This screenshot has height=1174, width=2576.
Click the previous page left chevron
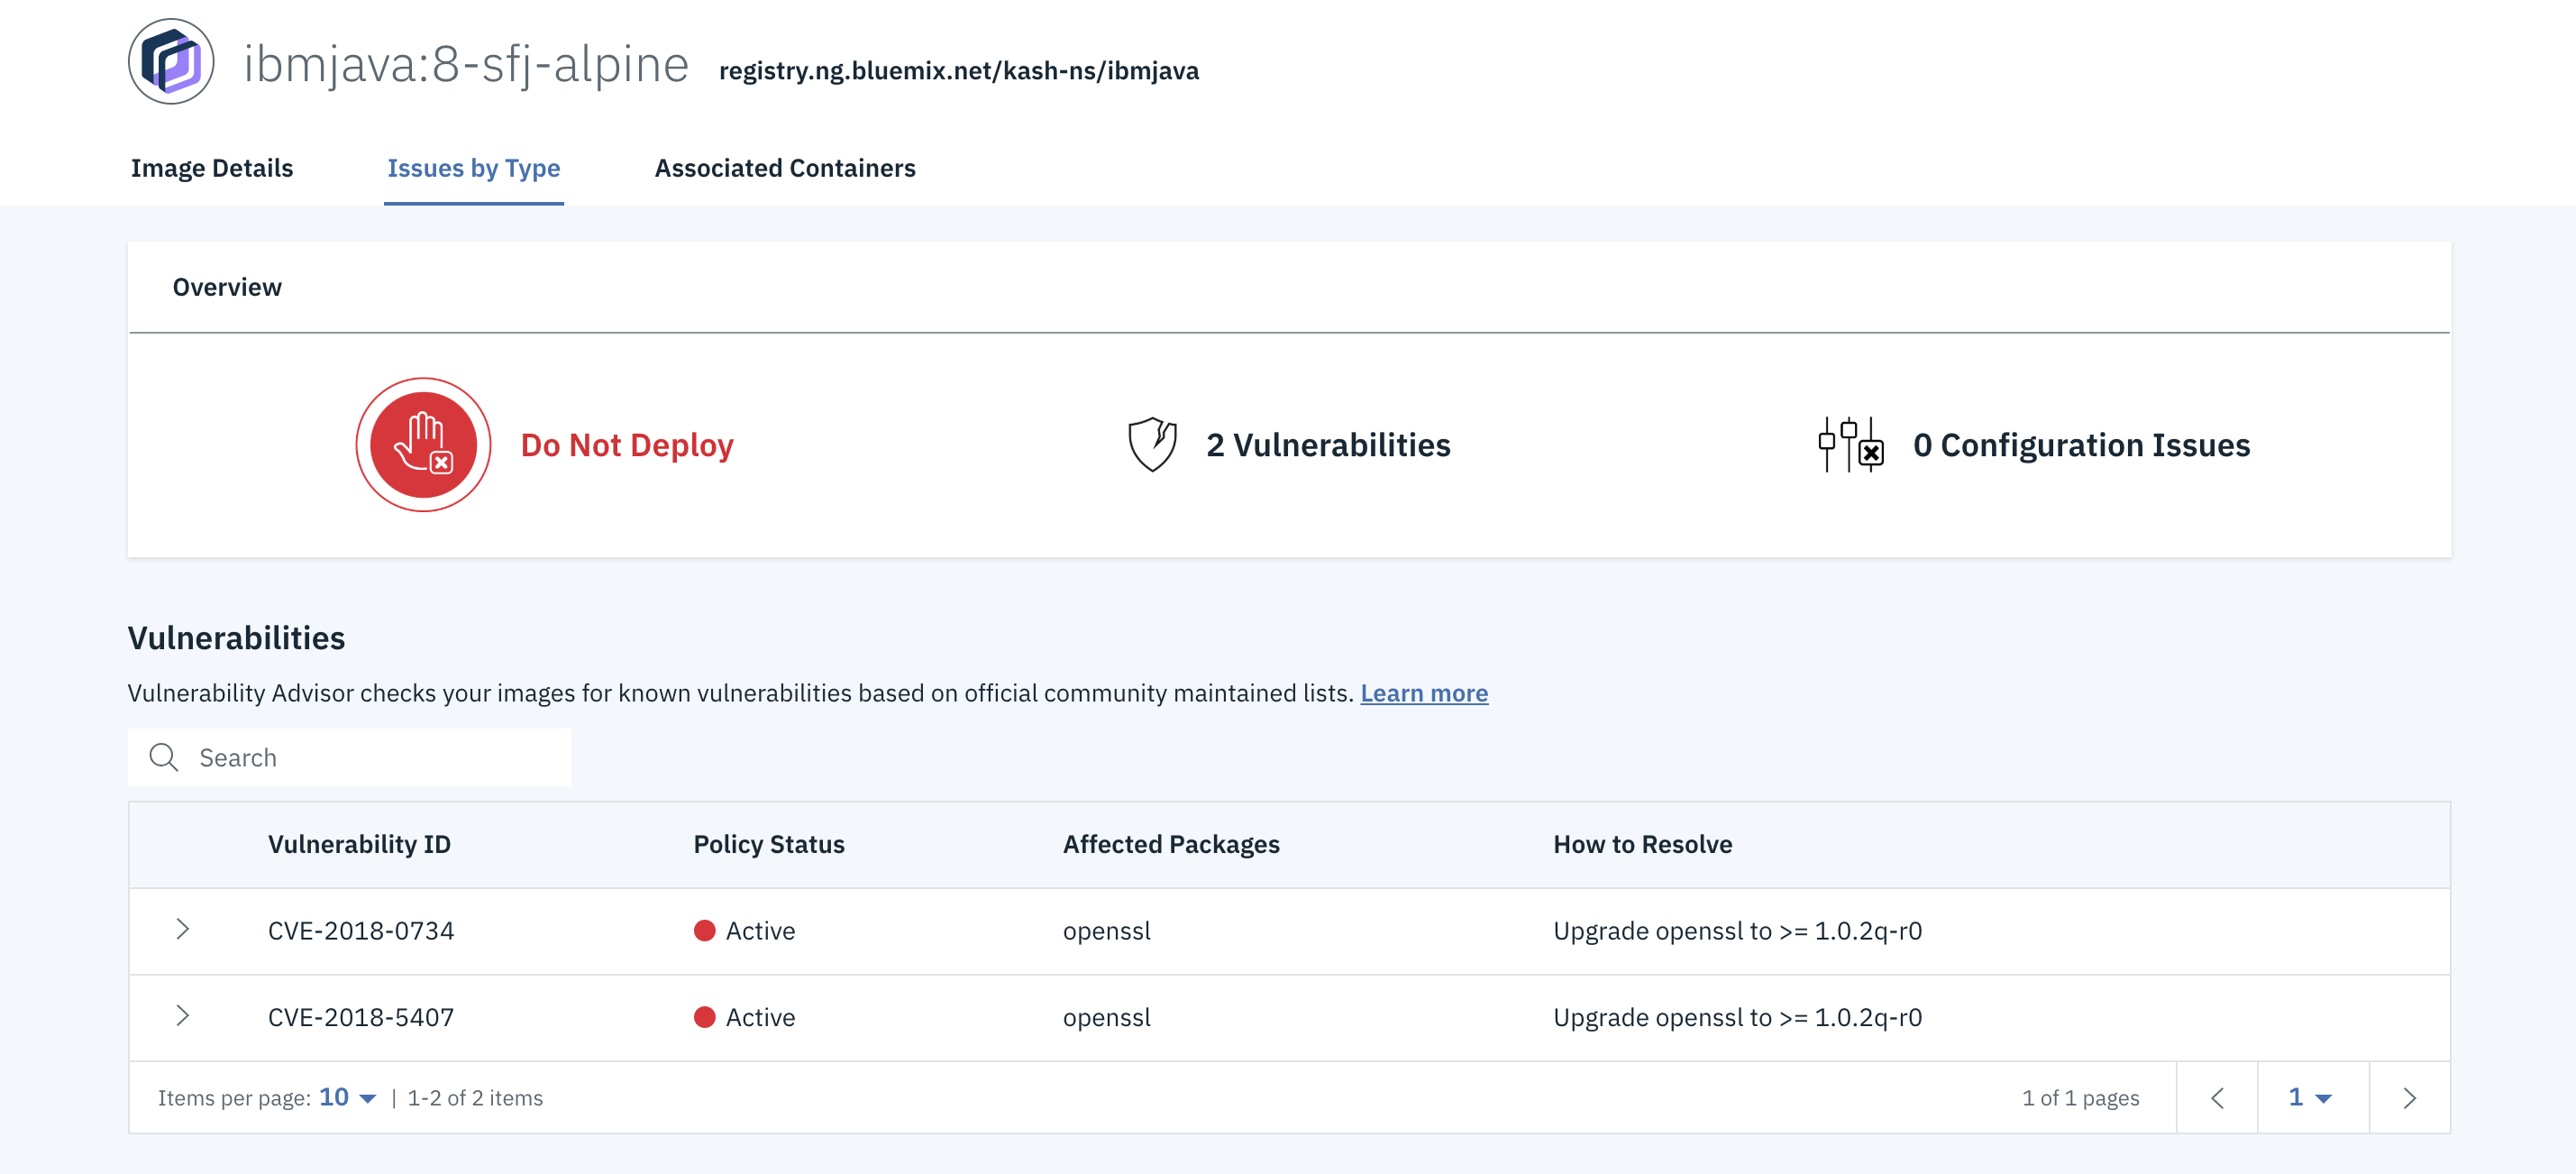click(x=2218, y=1097)
